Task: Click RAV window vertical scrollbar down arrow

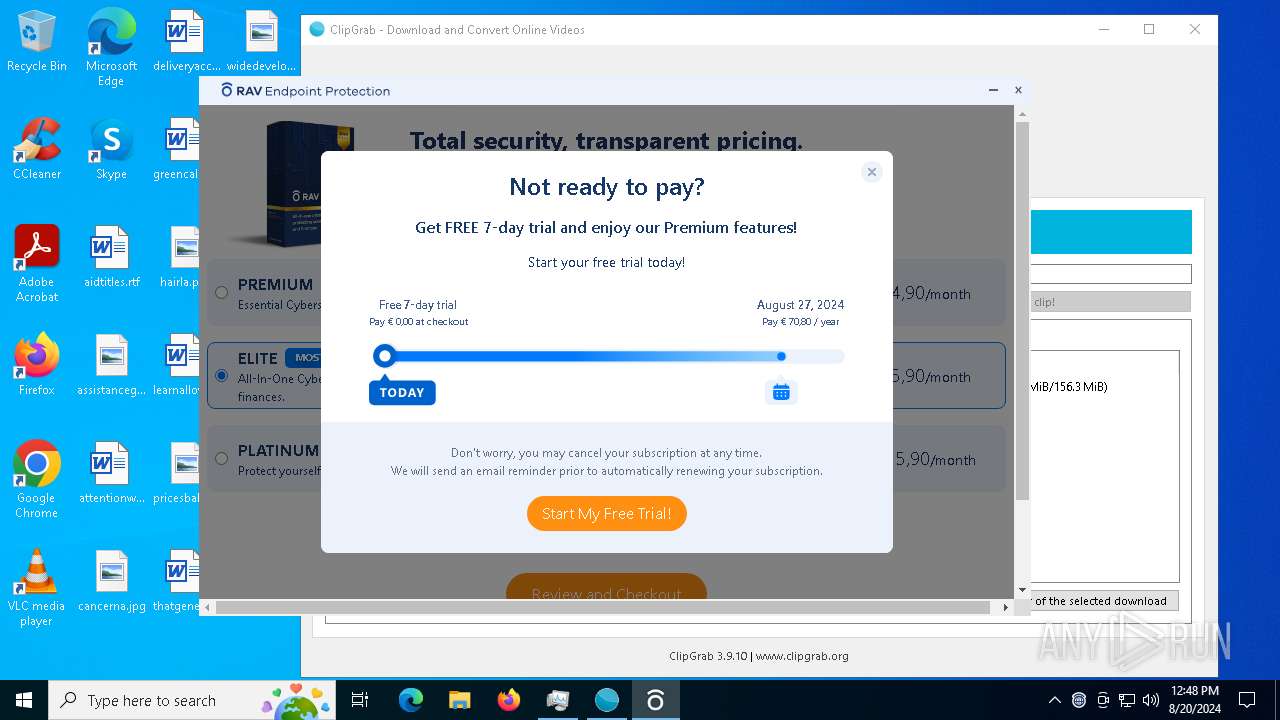Action: (1022, 590)
